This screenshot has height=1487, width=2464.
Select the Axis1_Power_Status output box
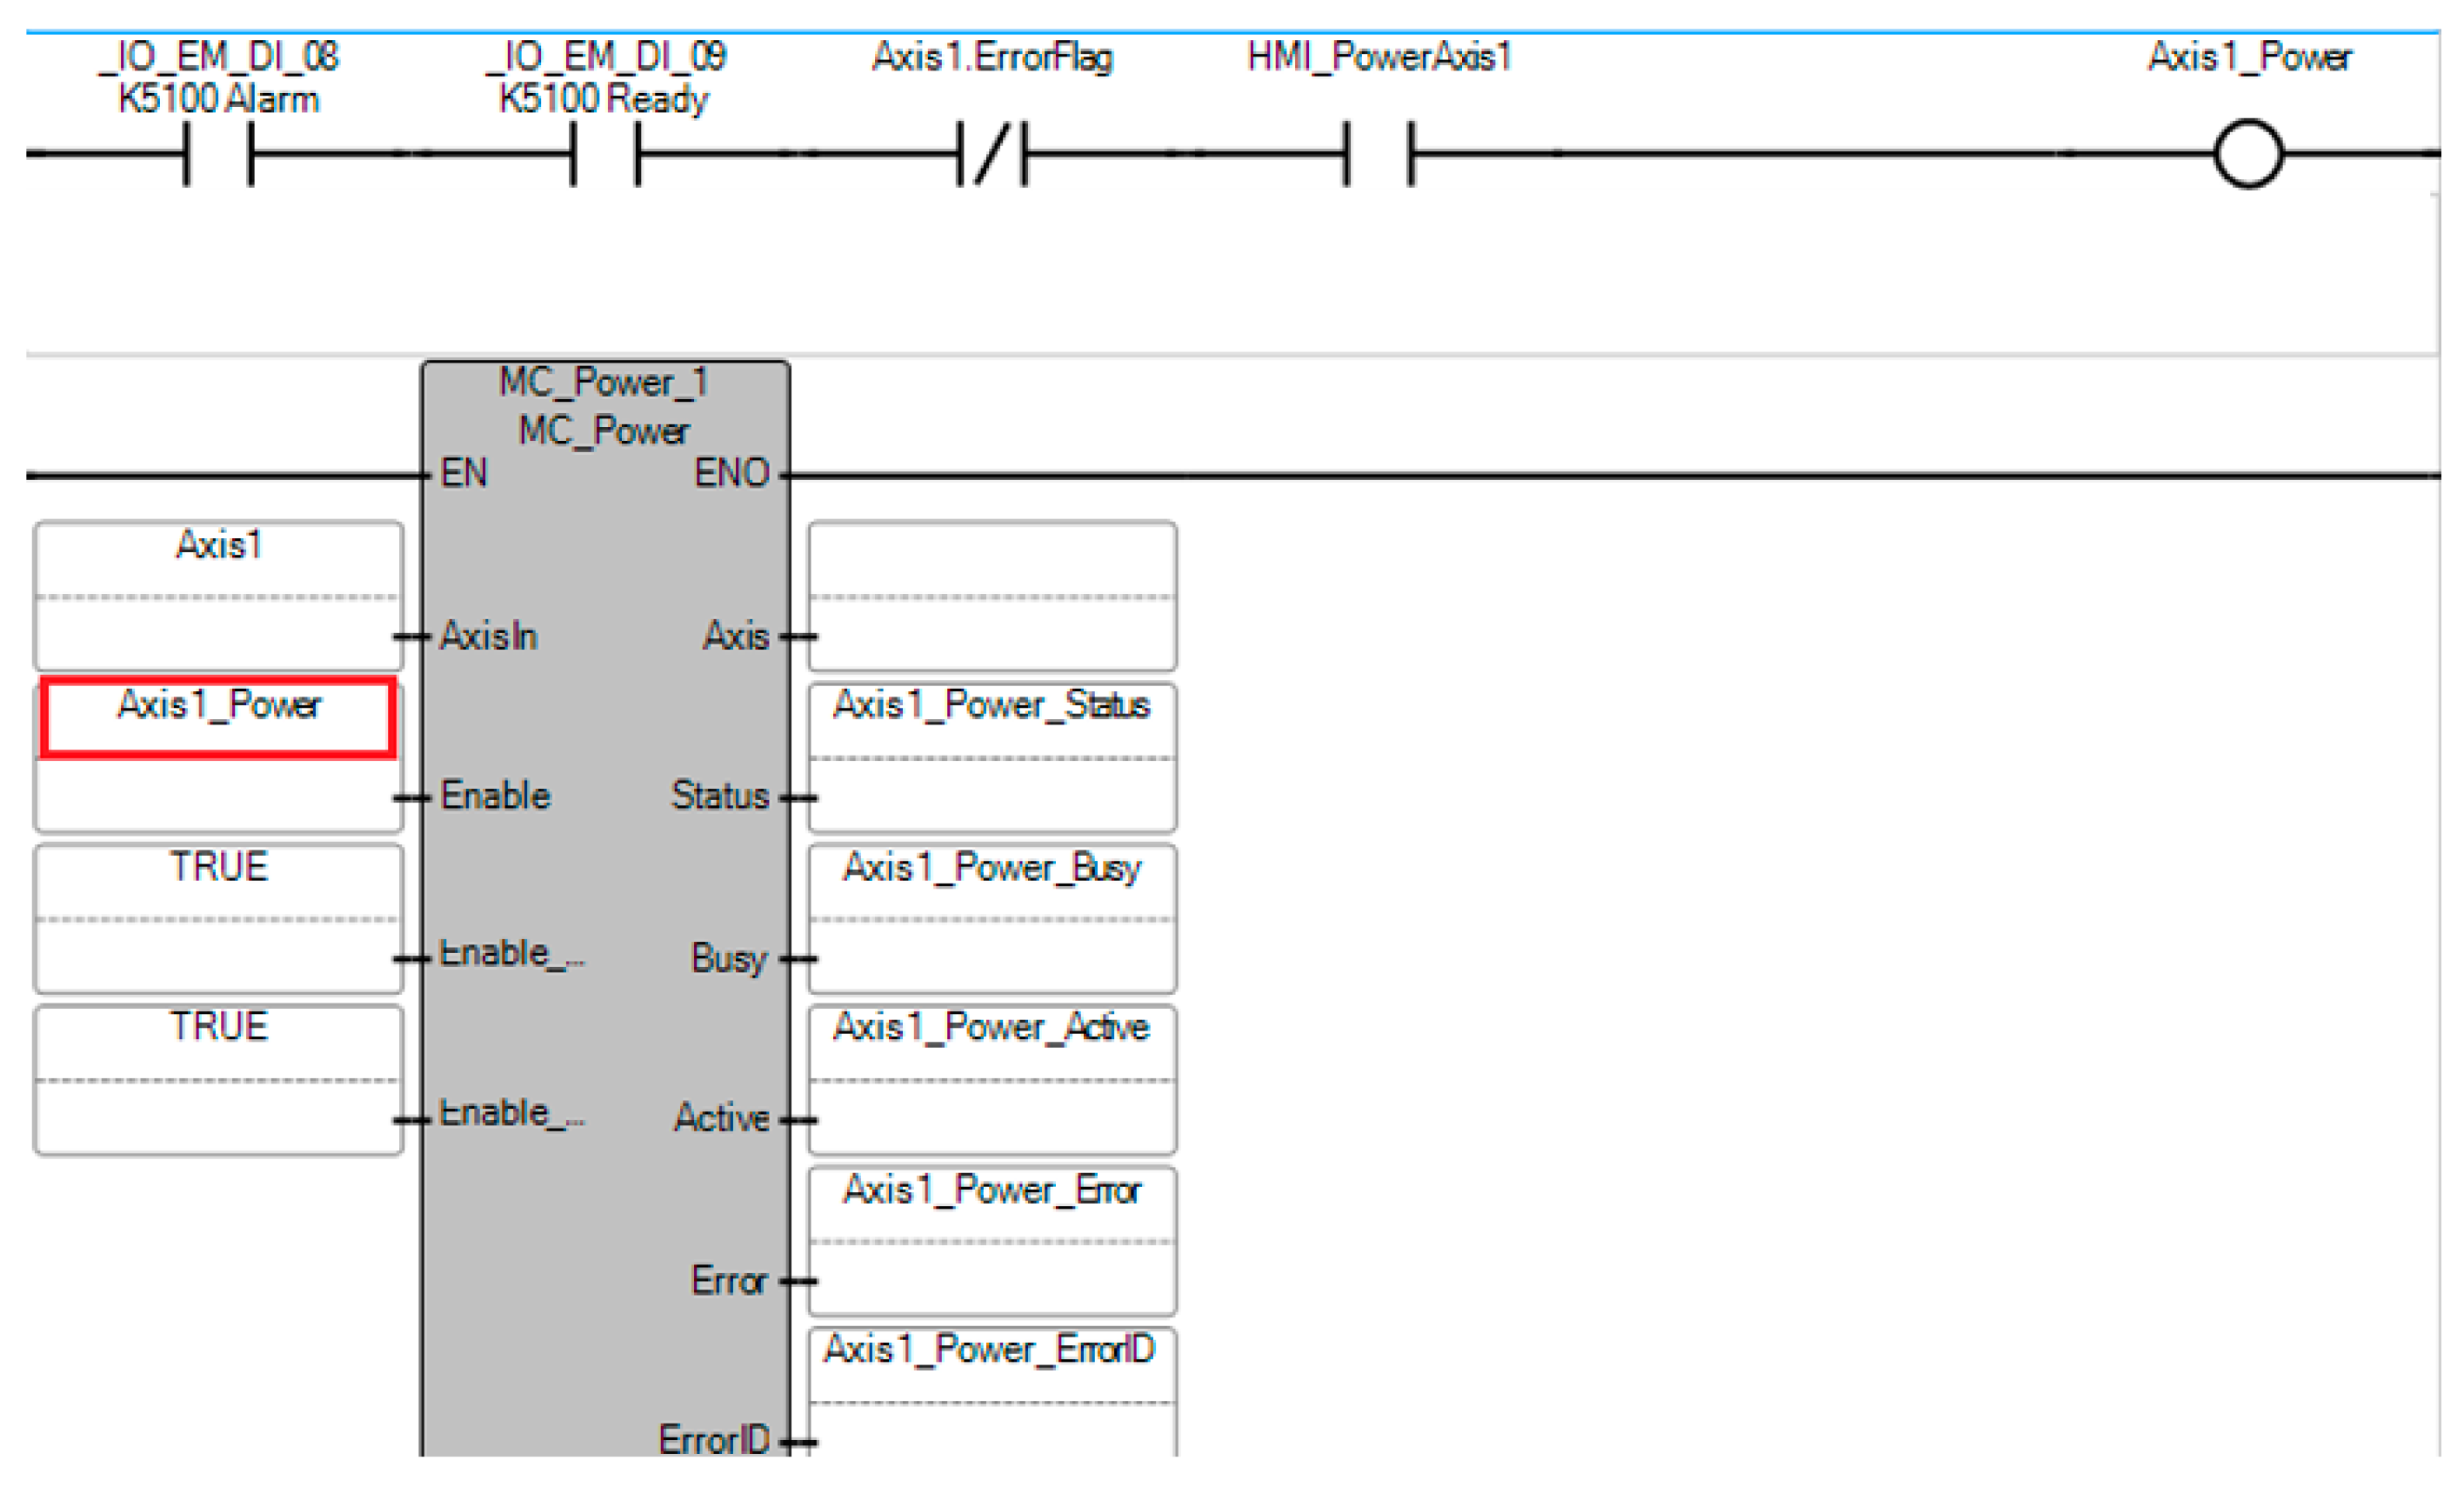tap(992, 756)
